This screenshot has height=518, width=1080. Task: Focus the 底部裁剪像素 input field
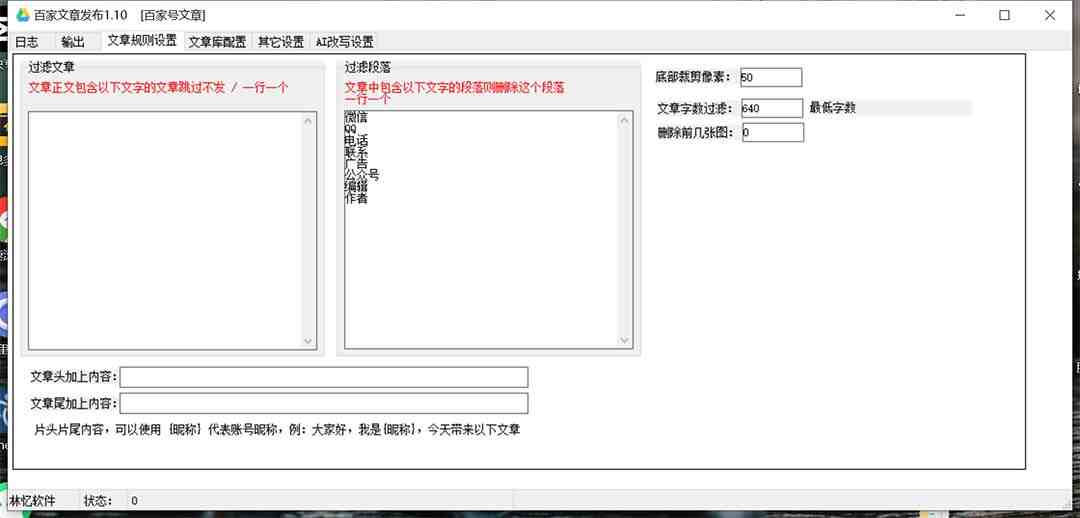click(x=771, y=77)
